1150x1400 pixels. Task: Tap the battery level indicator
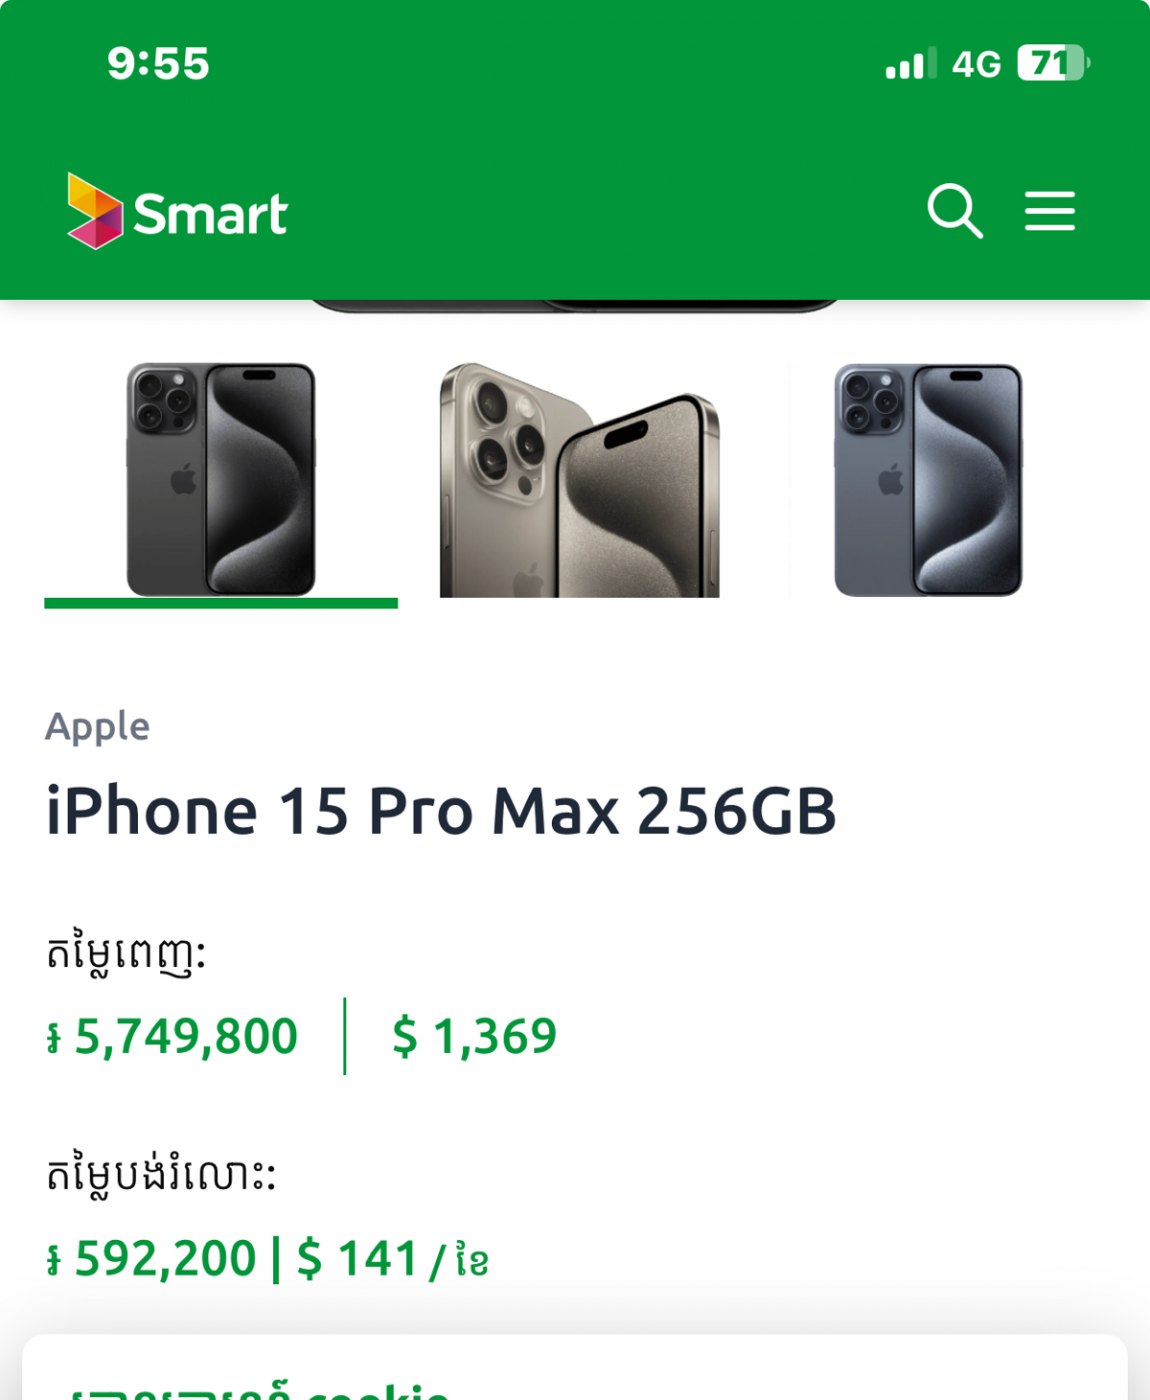click(1051, 64)
